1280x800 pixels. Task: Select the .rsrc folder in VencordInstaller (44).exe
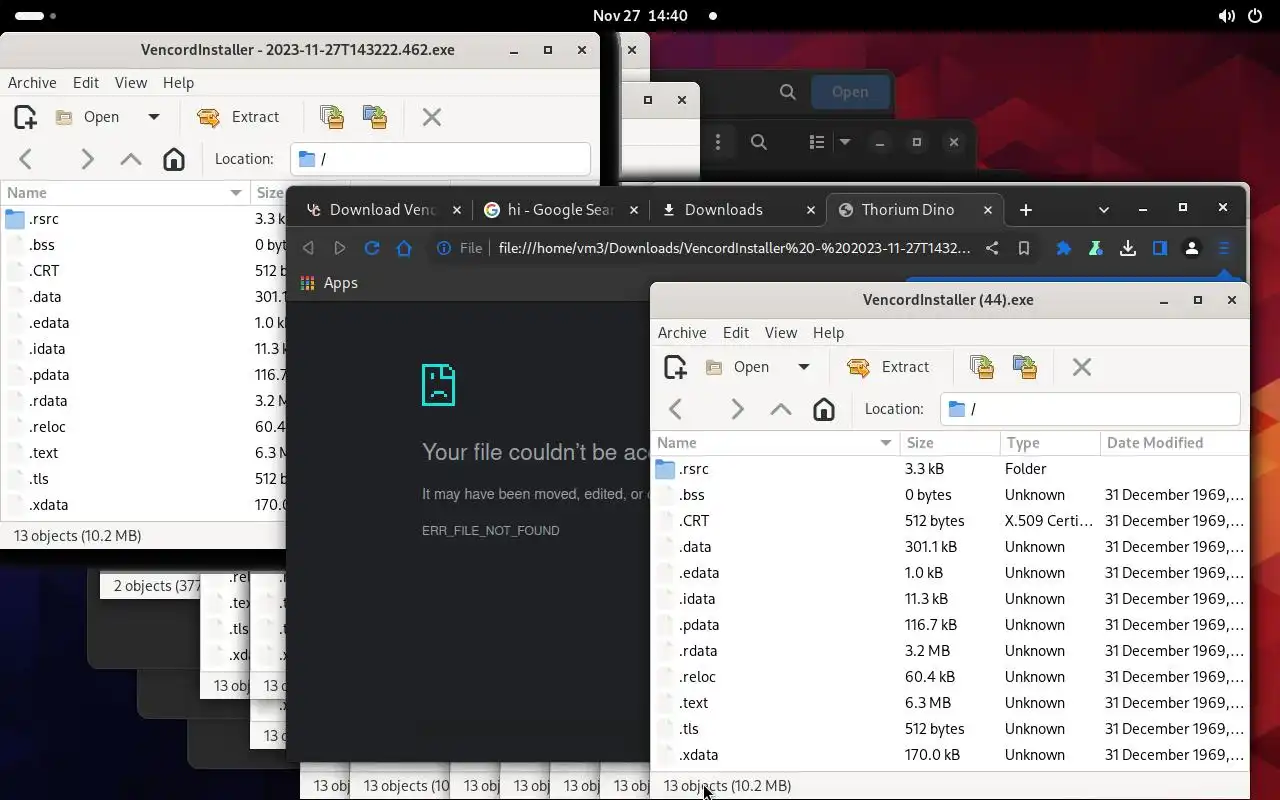[949, 469]
